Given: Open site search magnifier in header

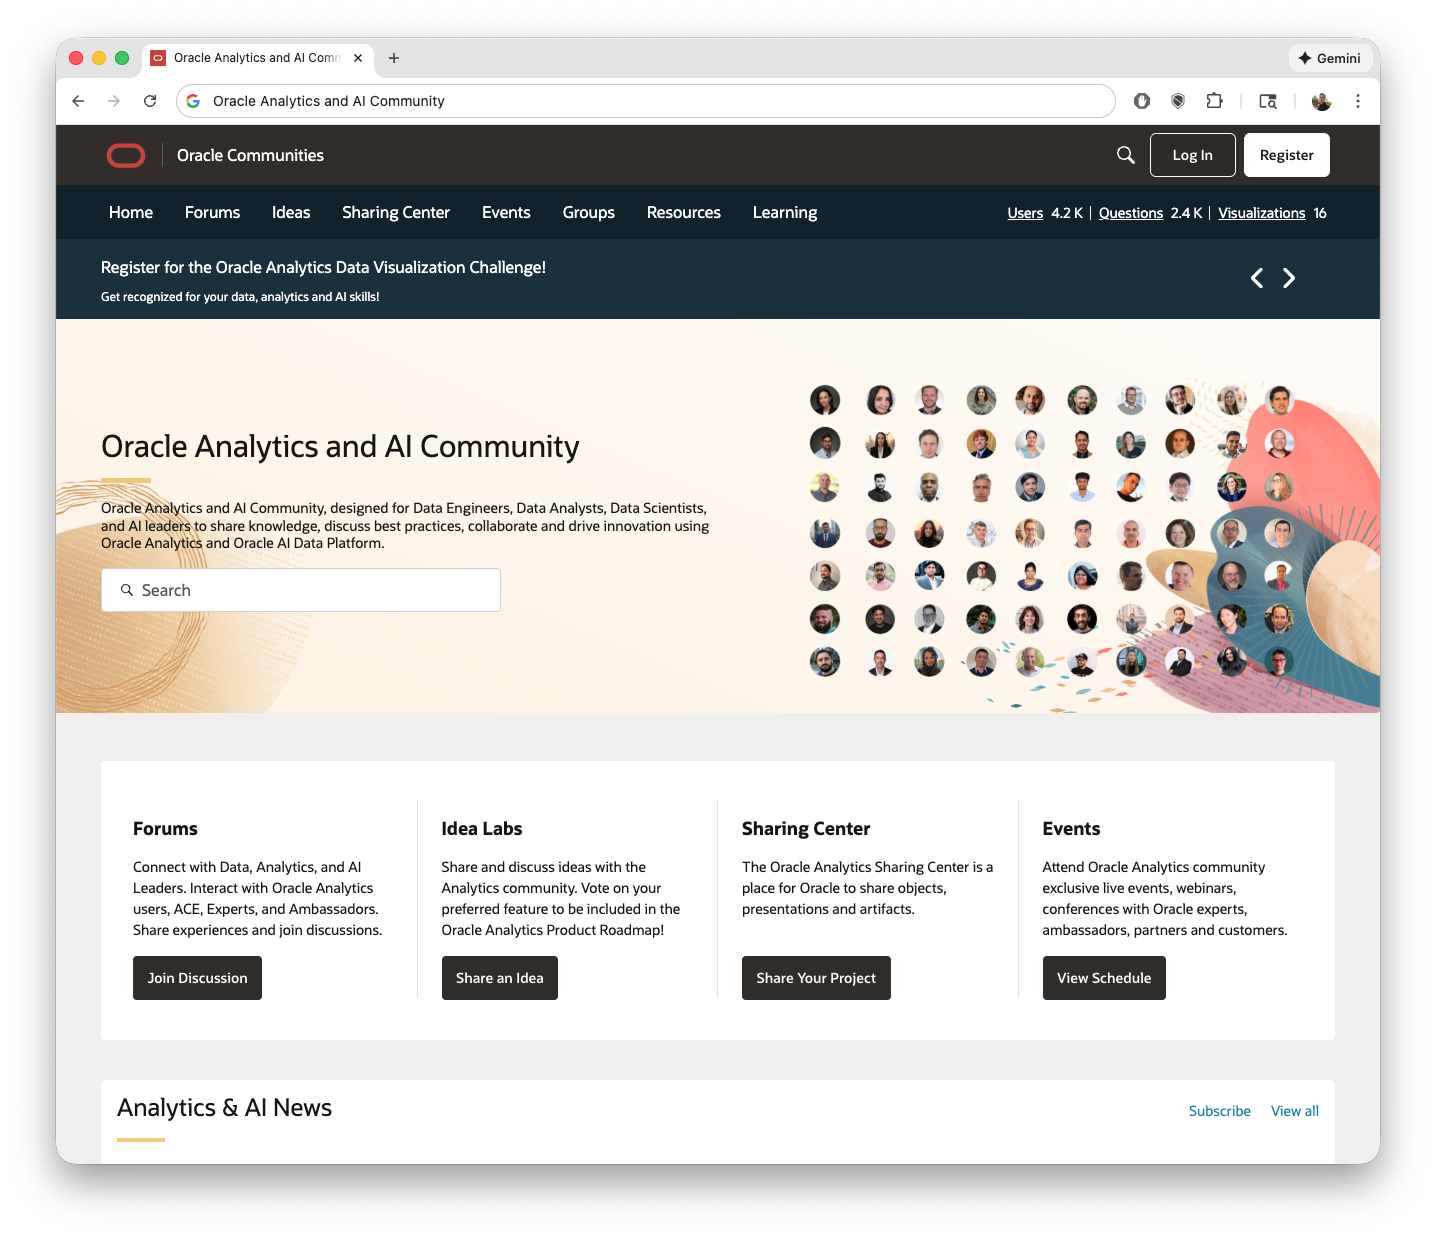Looking at the screenshot, I should pyautogui.click(x=1126, y=155).
